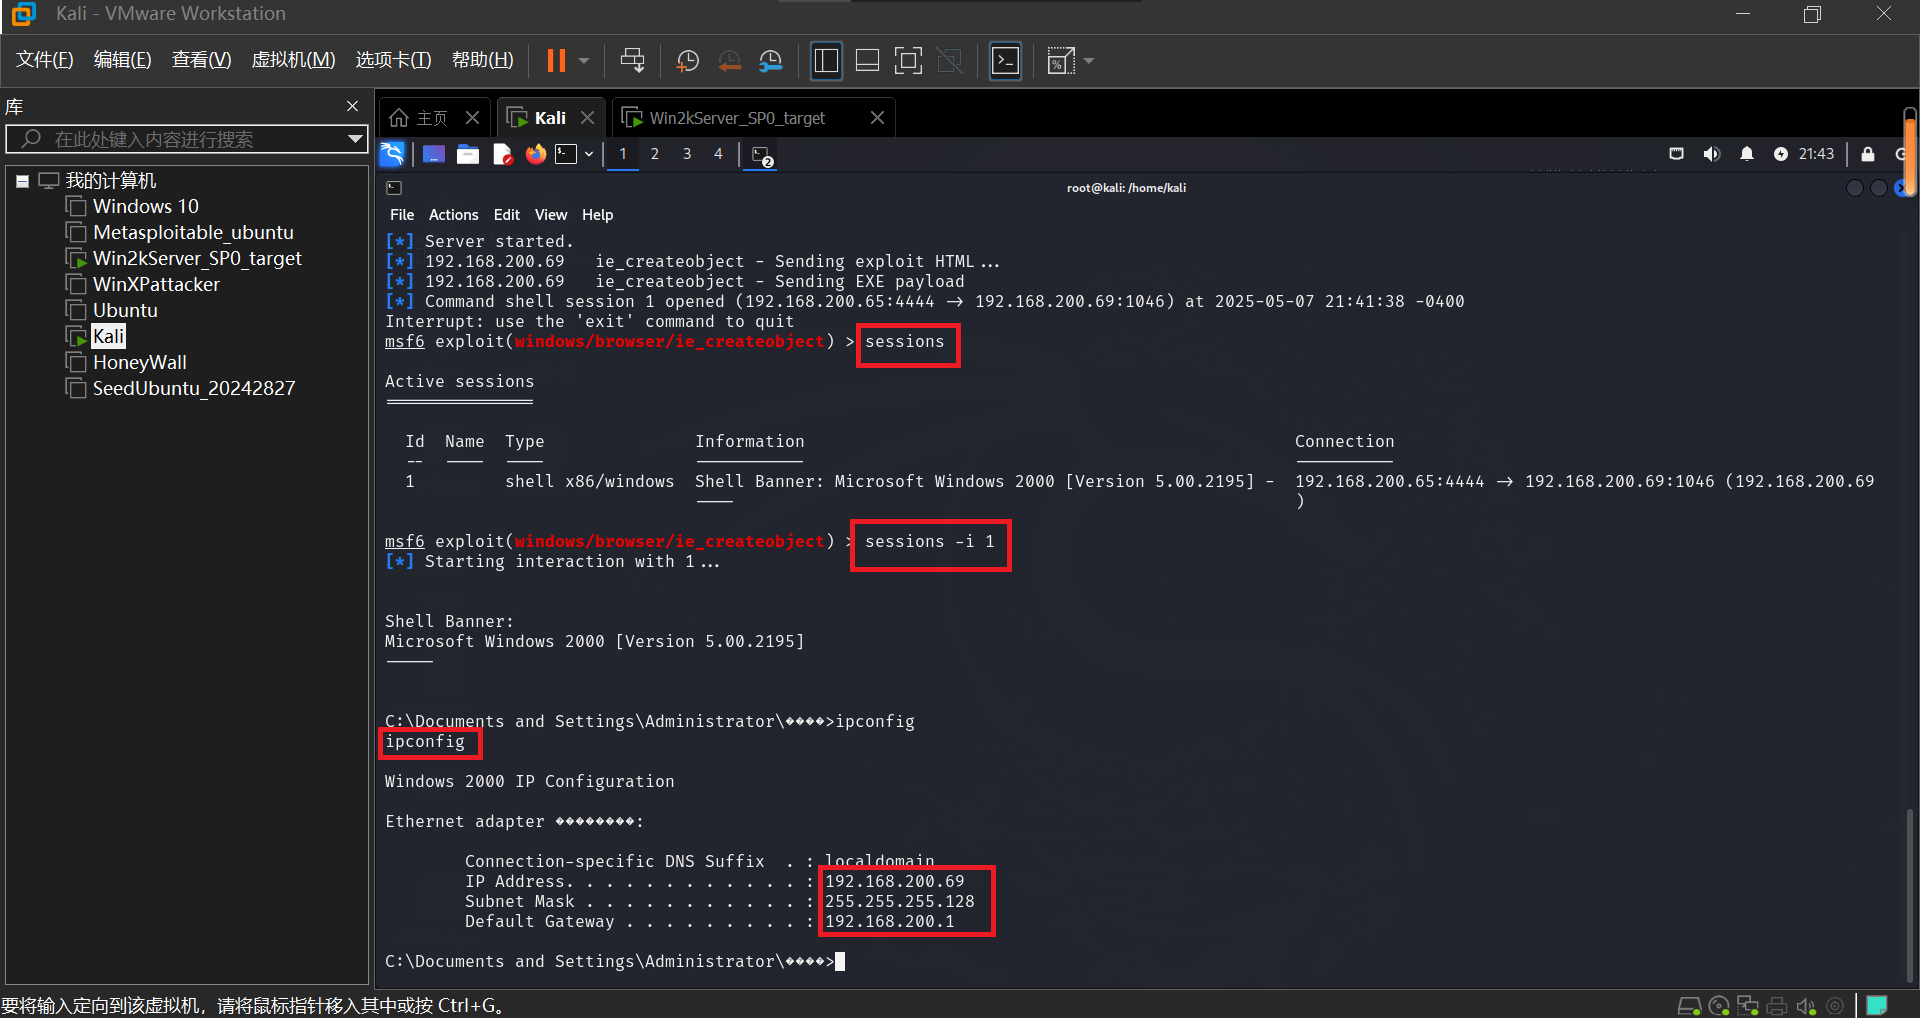Toggle the VMware console view button
Screen dimensions: 1920x1018
coord(1005,61)
